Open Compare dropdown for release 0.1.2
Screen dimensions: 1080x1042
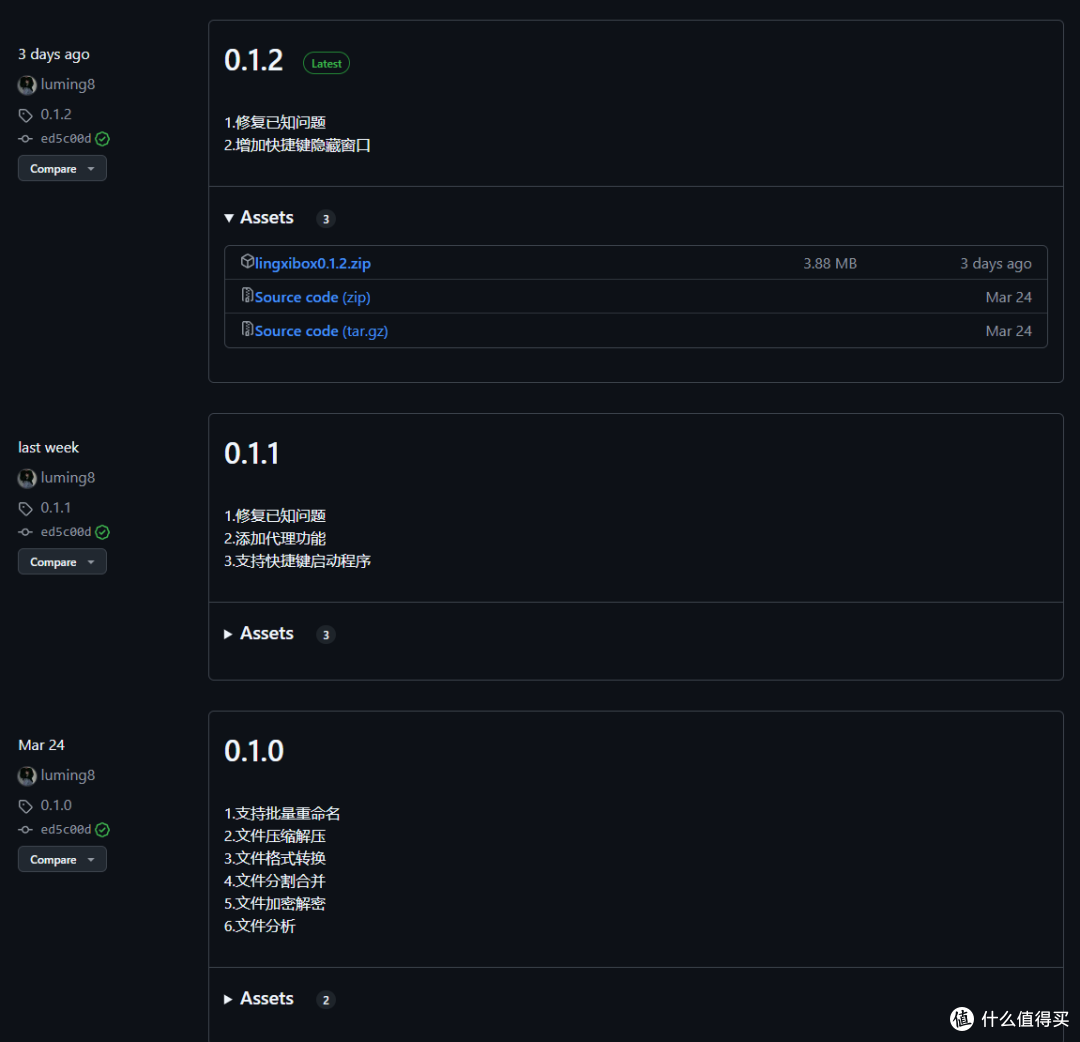pyautogui.click(x=62, y=169)
